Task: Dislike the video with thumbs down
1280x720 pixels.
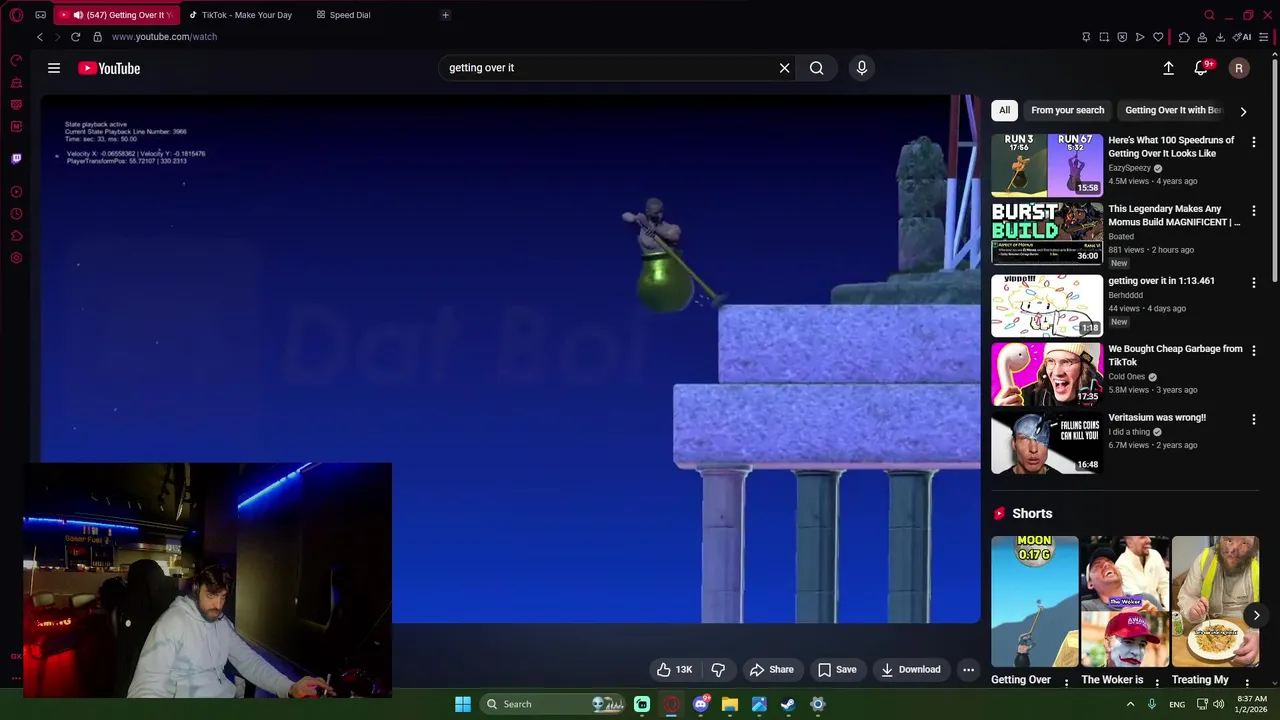Action: [x=718, y=670]
